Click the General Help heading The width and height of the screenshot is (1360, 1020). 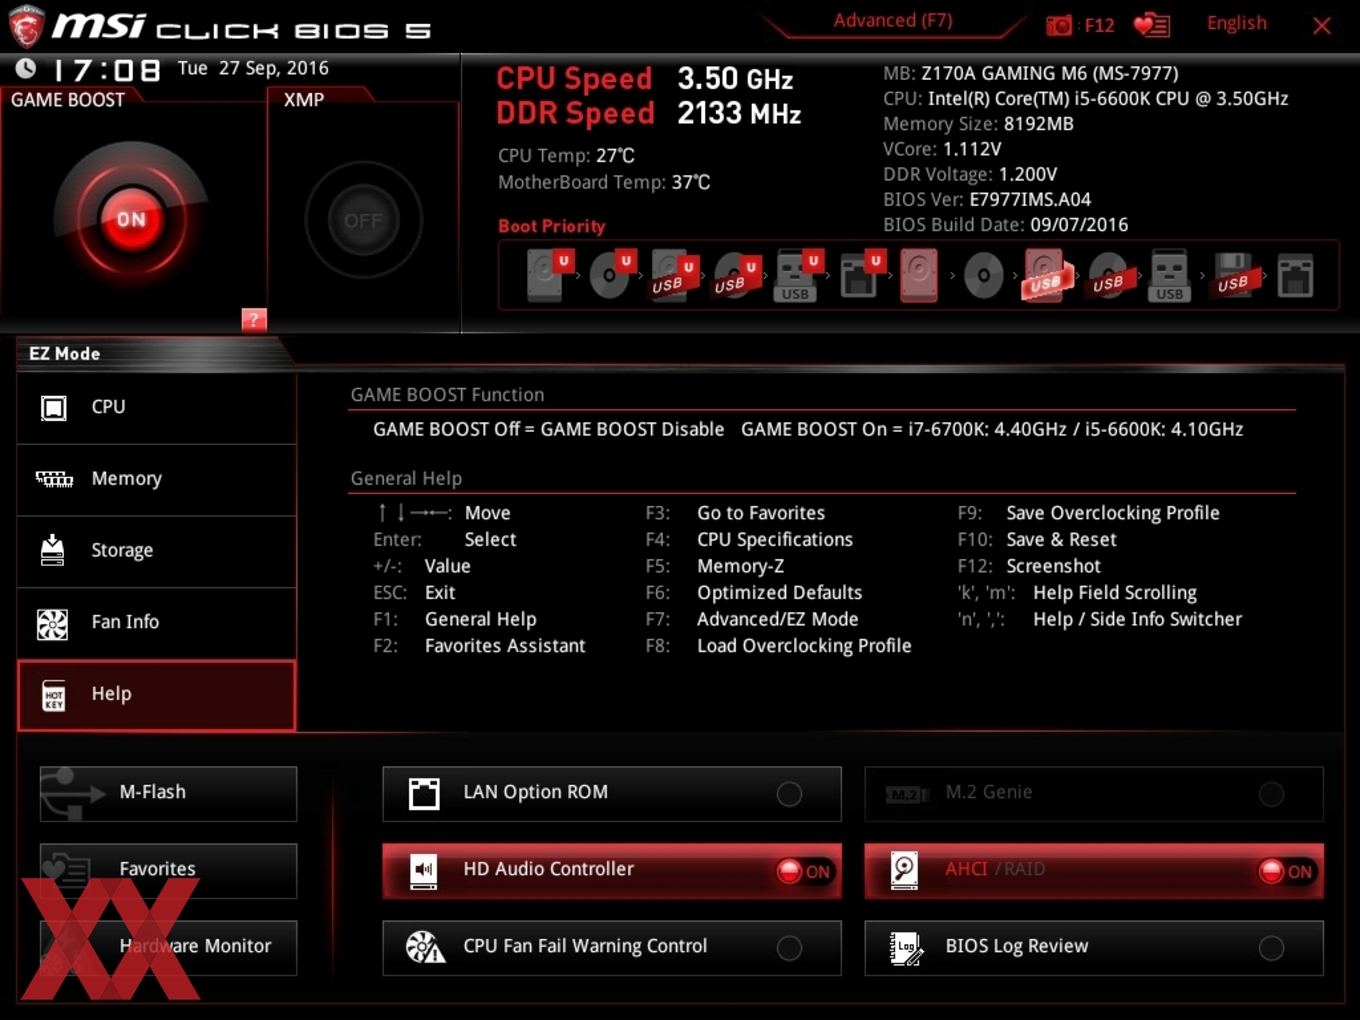tap(406, 478)
